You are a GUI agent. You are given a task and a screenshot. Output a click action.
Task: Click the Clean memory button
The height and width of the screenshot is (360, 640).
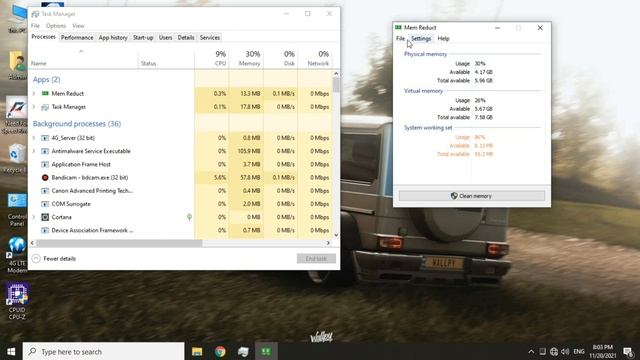[x=471, y=196]
